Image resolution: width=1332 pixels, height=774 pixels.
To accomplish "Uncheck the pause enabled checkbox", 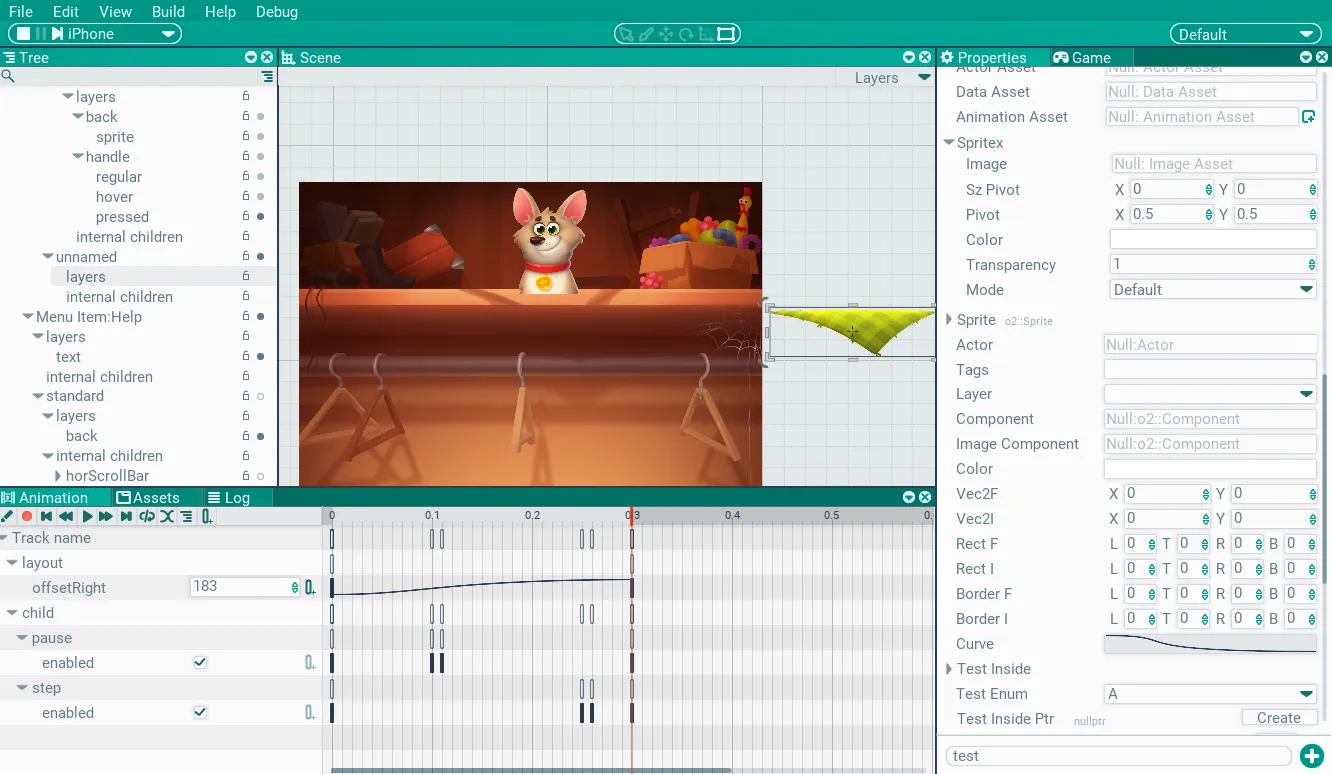I will (200, 663).
